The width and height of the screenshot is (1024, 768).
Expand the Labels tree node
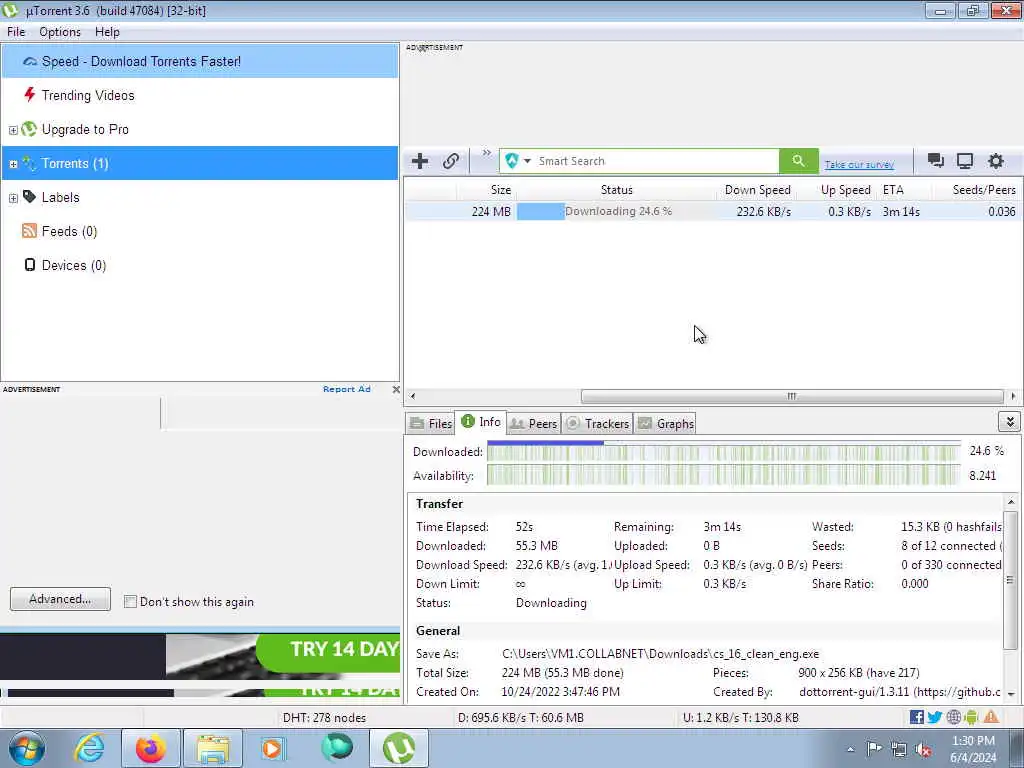(x=13, y=198)
